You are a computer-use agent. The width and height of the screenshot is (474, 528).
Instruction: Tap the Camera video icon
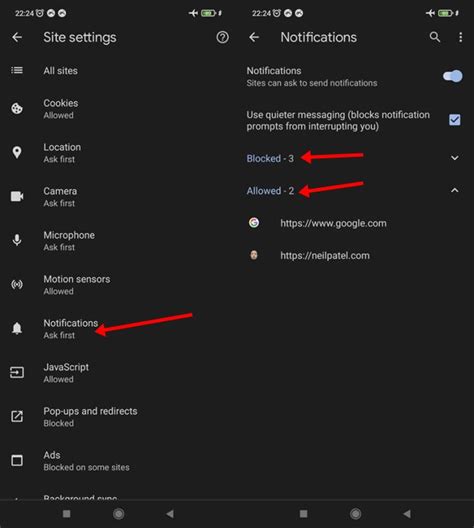(x=17, y=196)
